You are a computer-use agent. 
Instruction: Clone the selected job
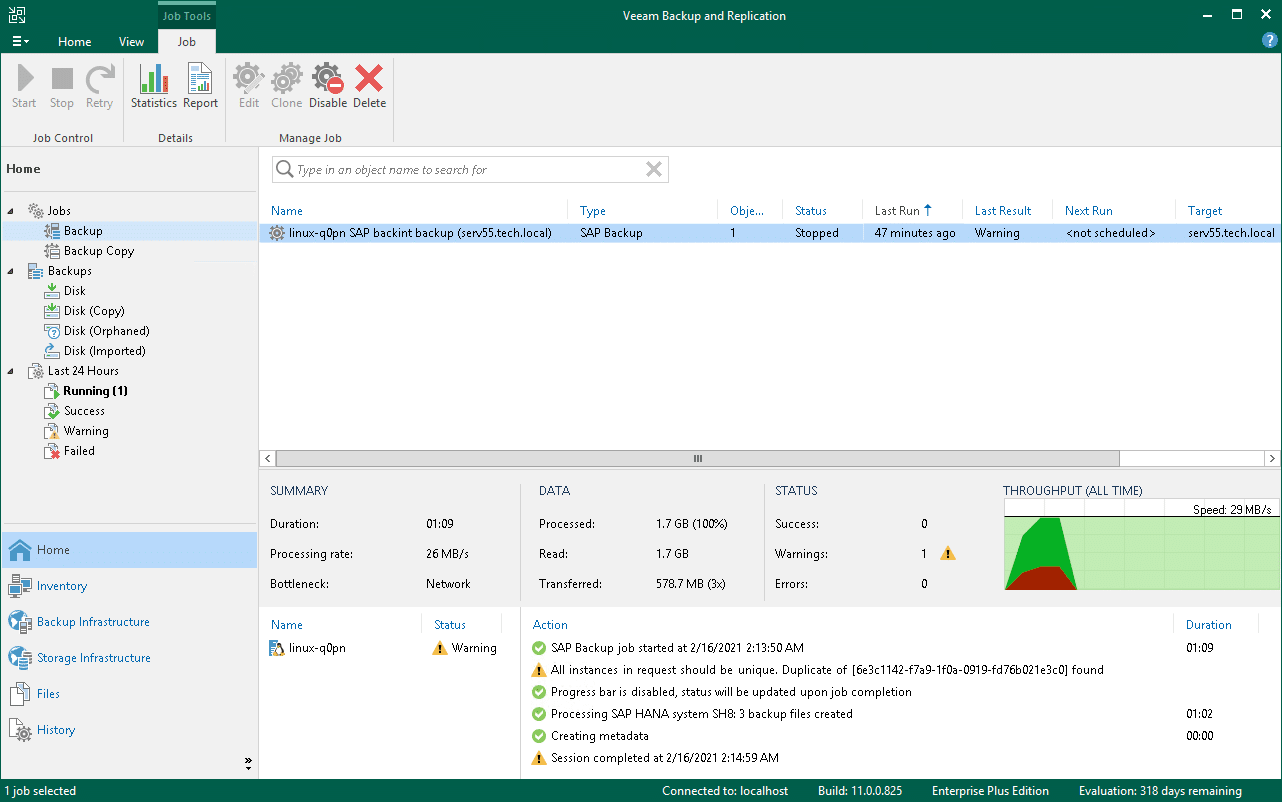[x=286, y=87]
